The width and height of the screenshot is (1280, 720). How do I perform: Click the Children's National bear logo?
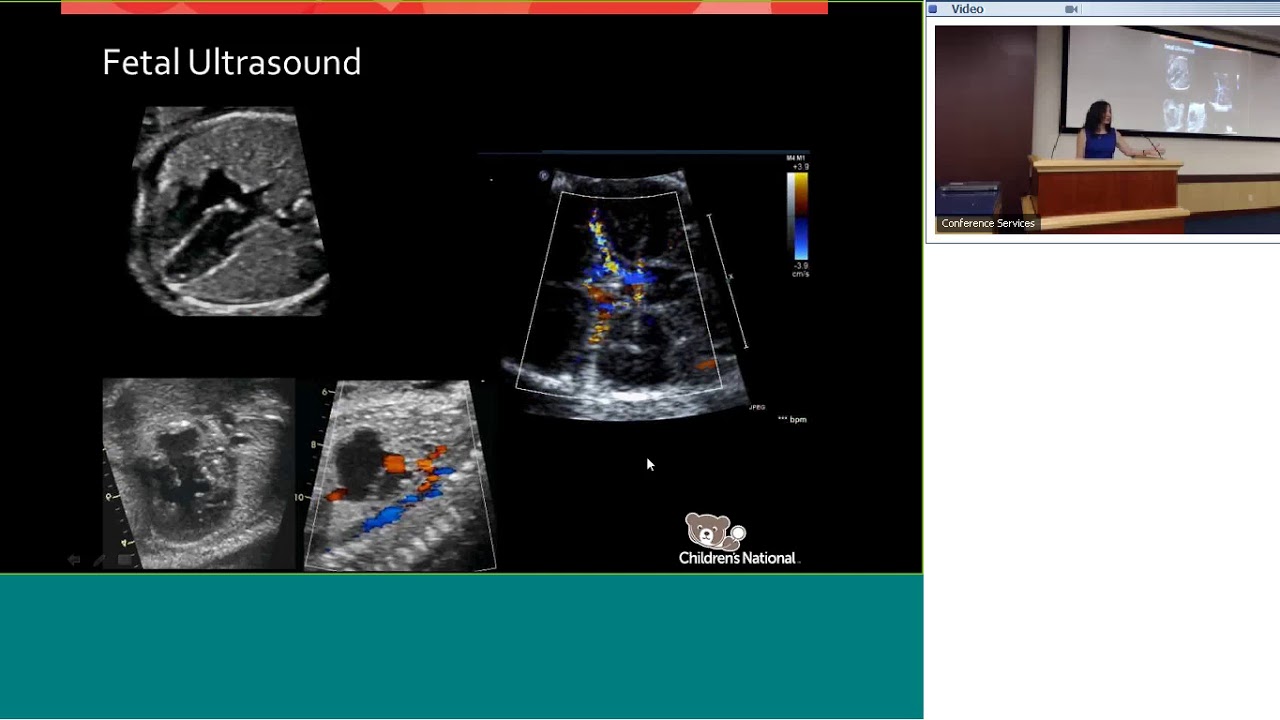tap(714, 531)
